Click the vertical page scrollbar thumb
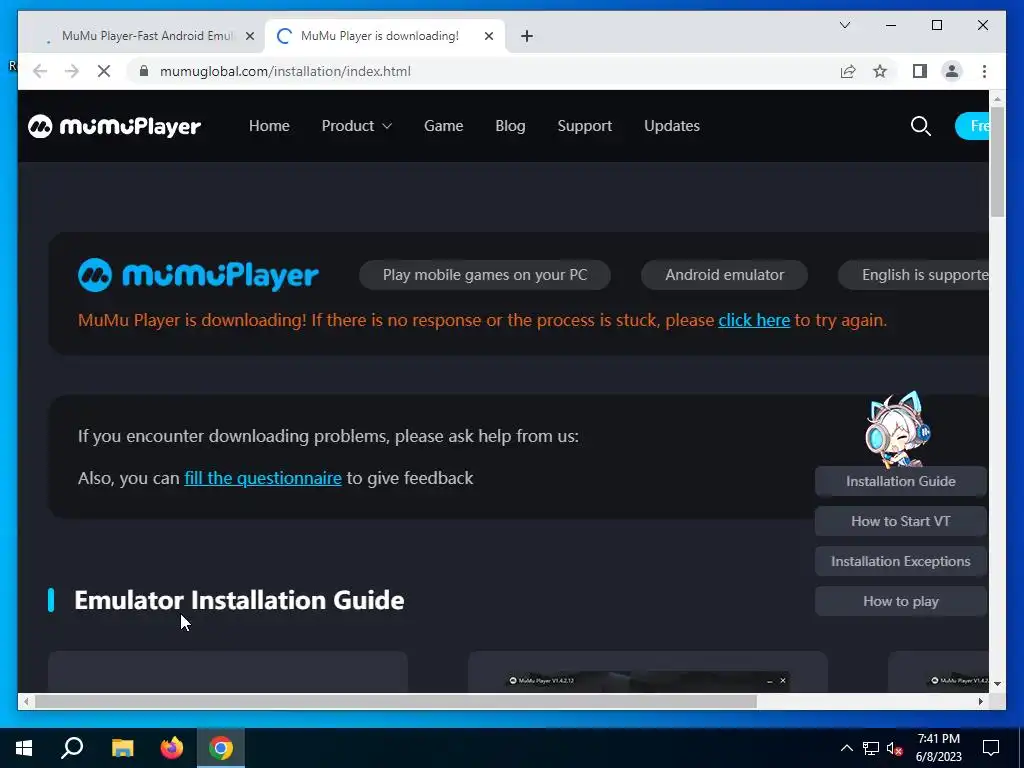The image size is (1024, 768). click(997, 161)
